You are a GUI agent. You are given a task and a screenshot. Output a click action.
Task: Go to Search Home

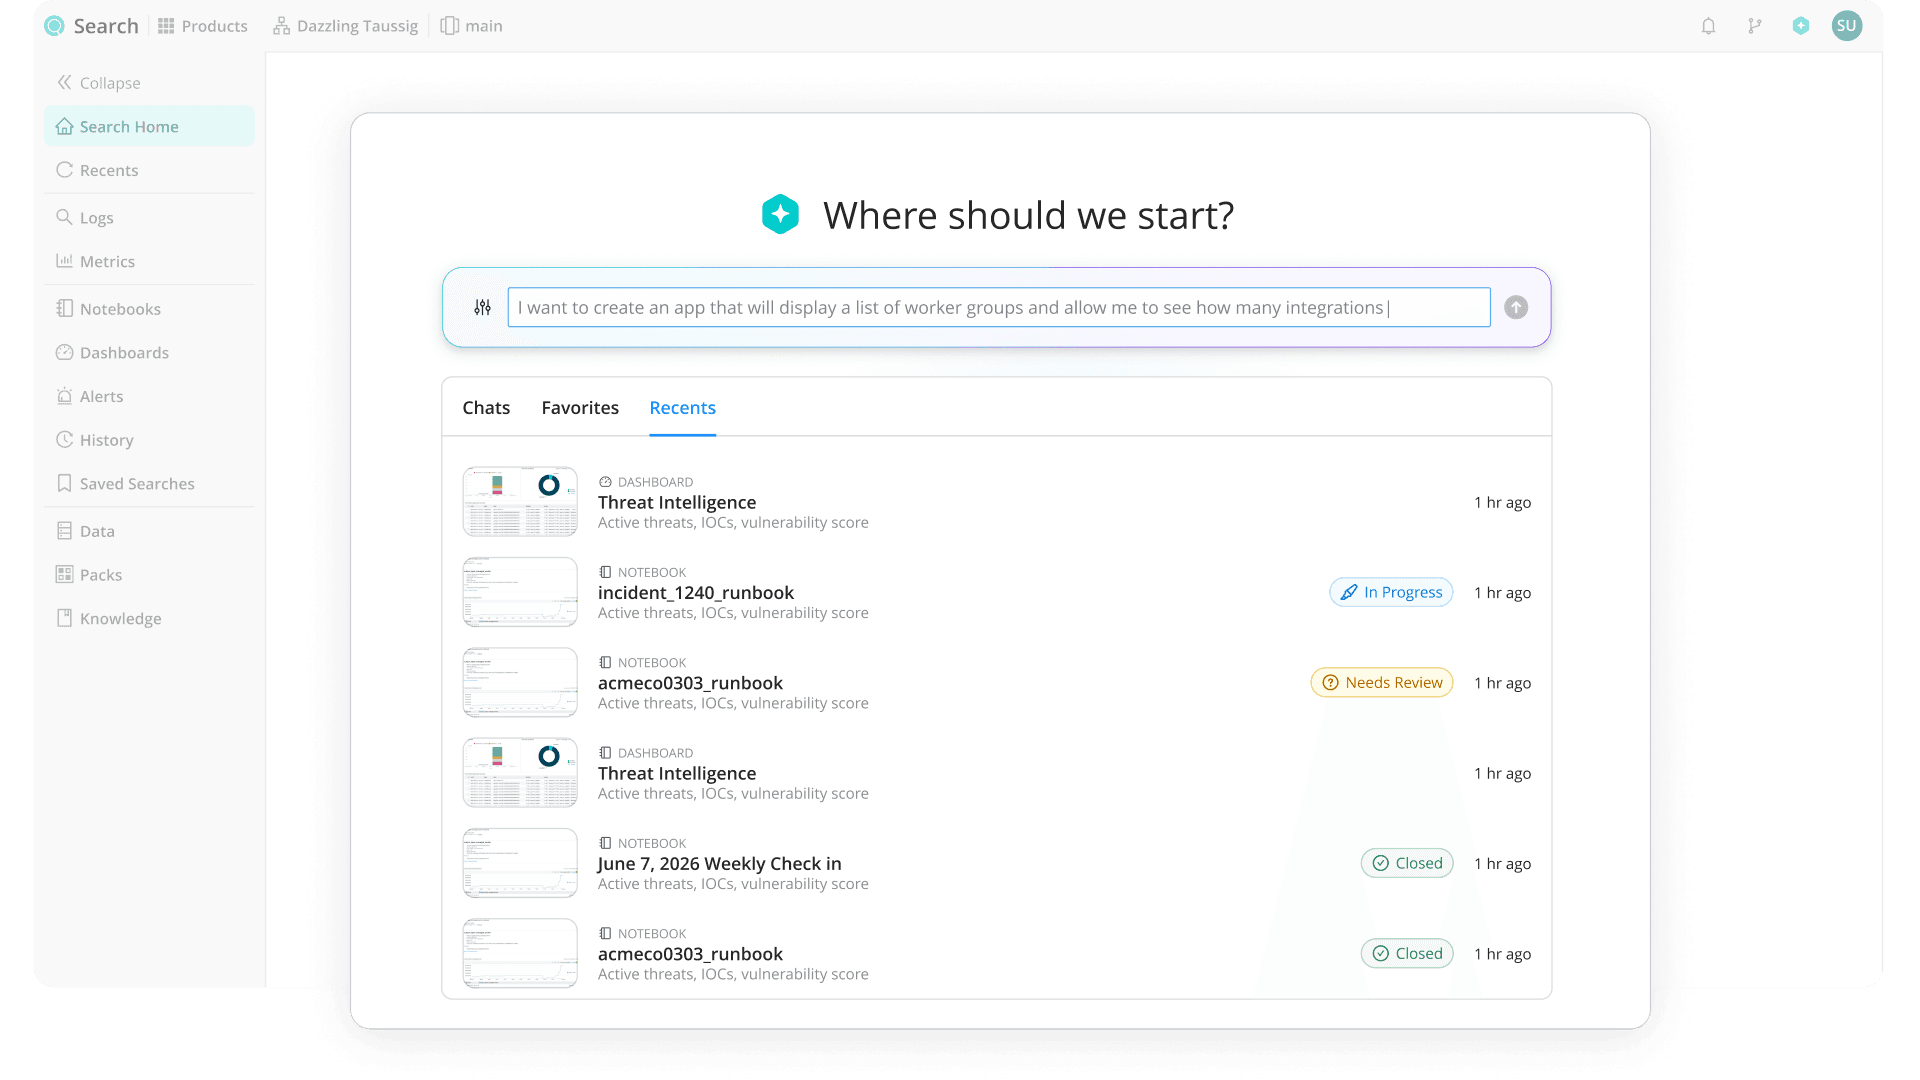click(x=149, y=127)
